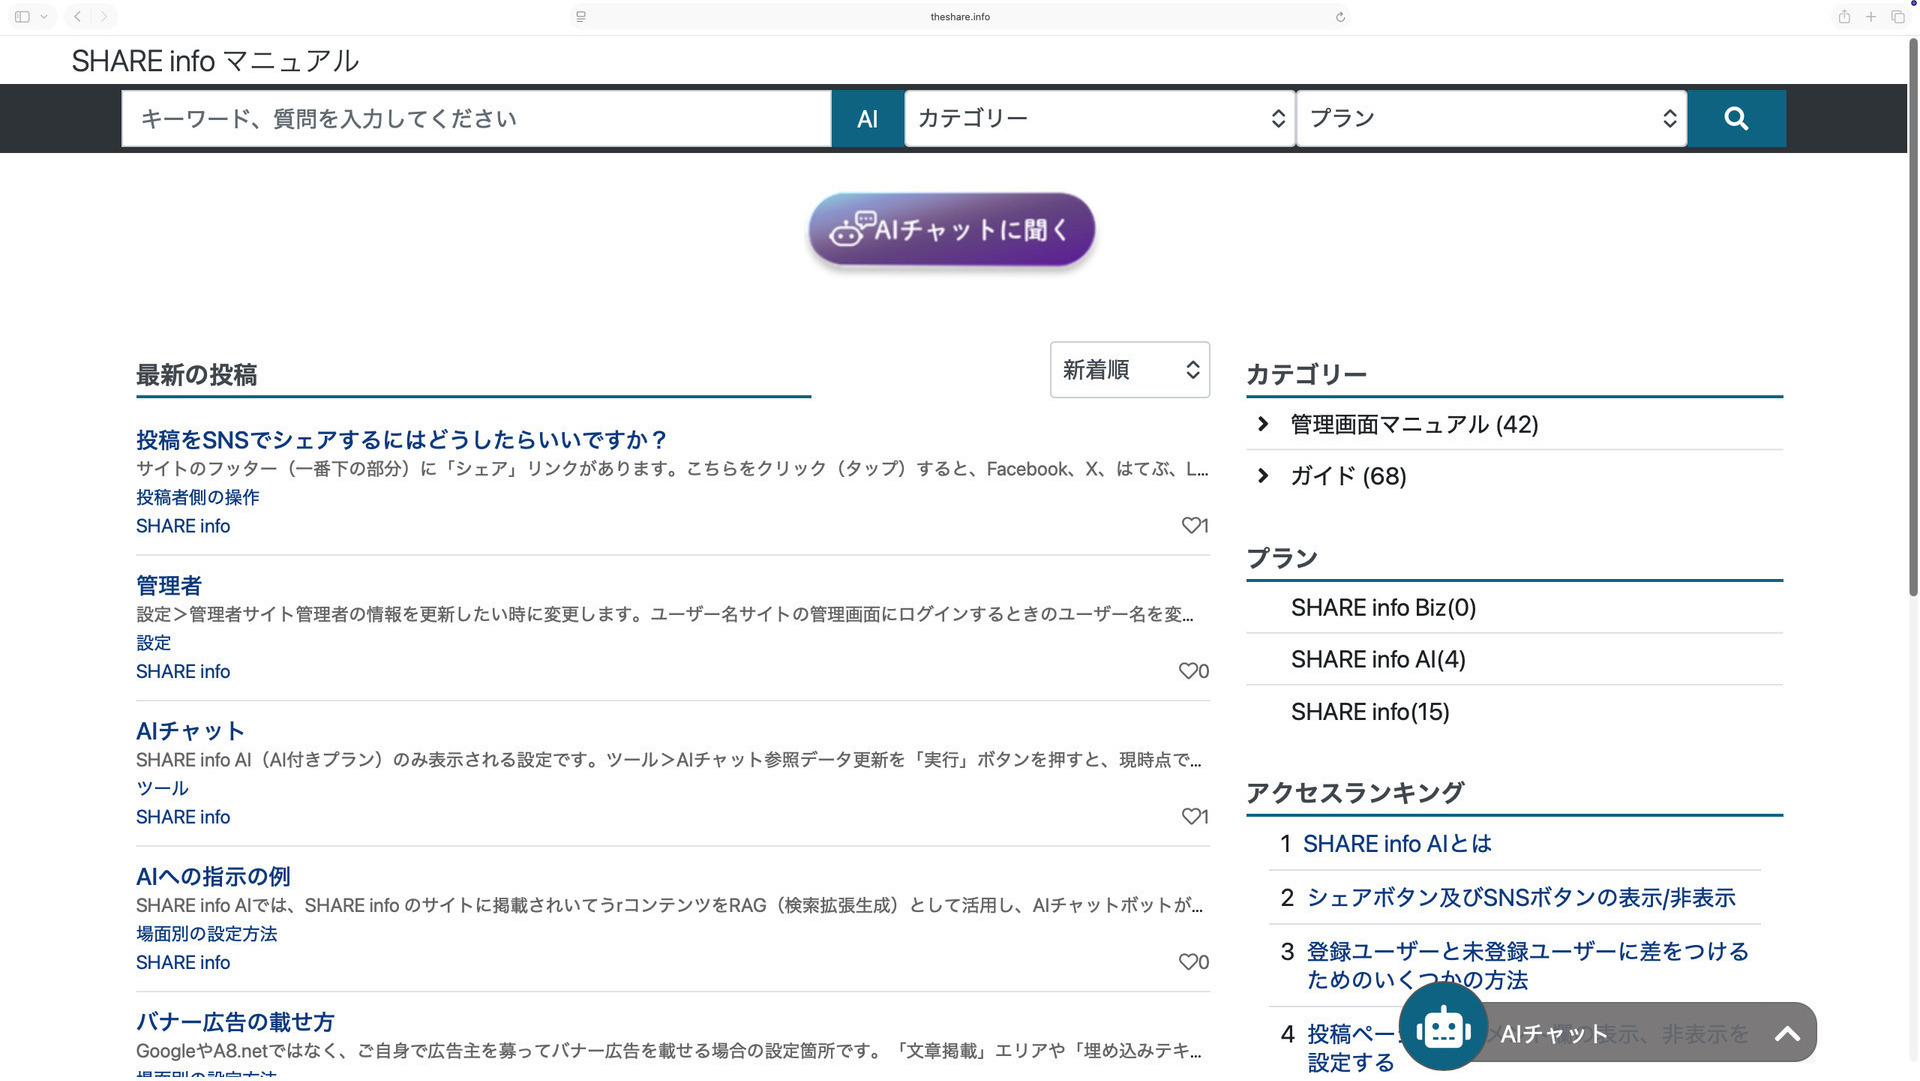
Task: Open the バナー広告の載せ方 post
Action: pyautogui.click(x=235, y=1022)
